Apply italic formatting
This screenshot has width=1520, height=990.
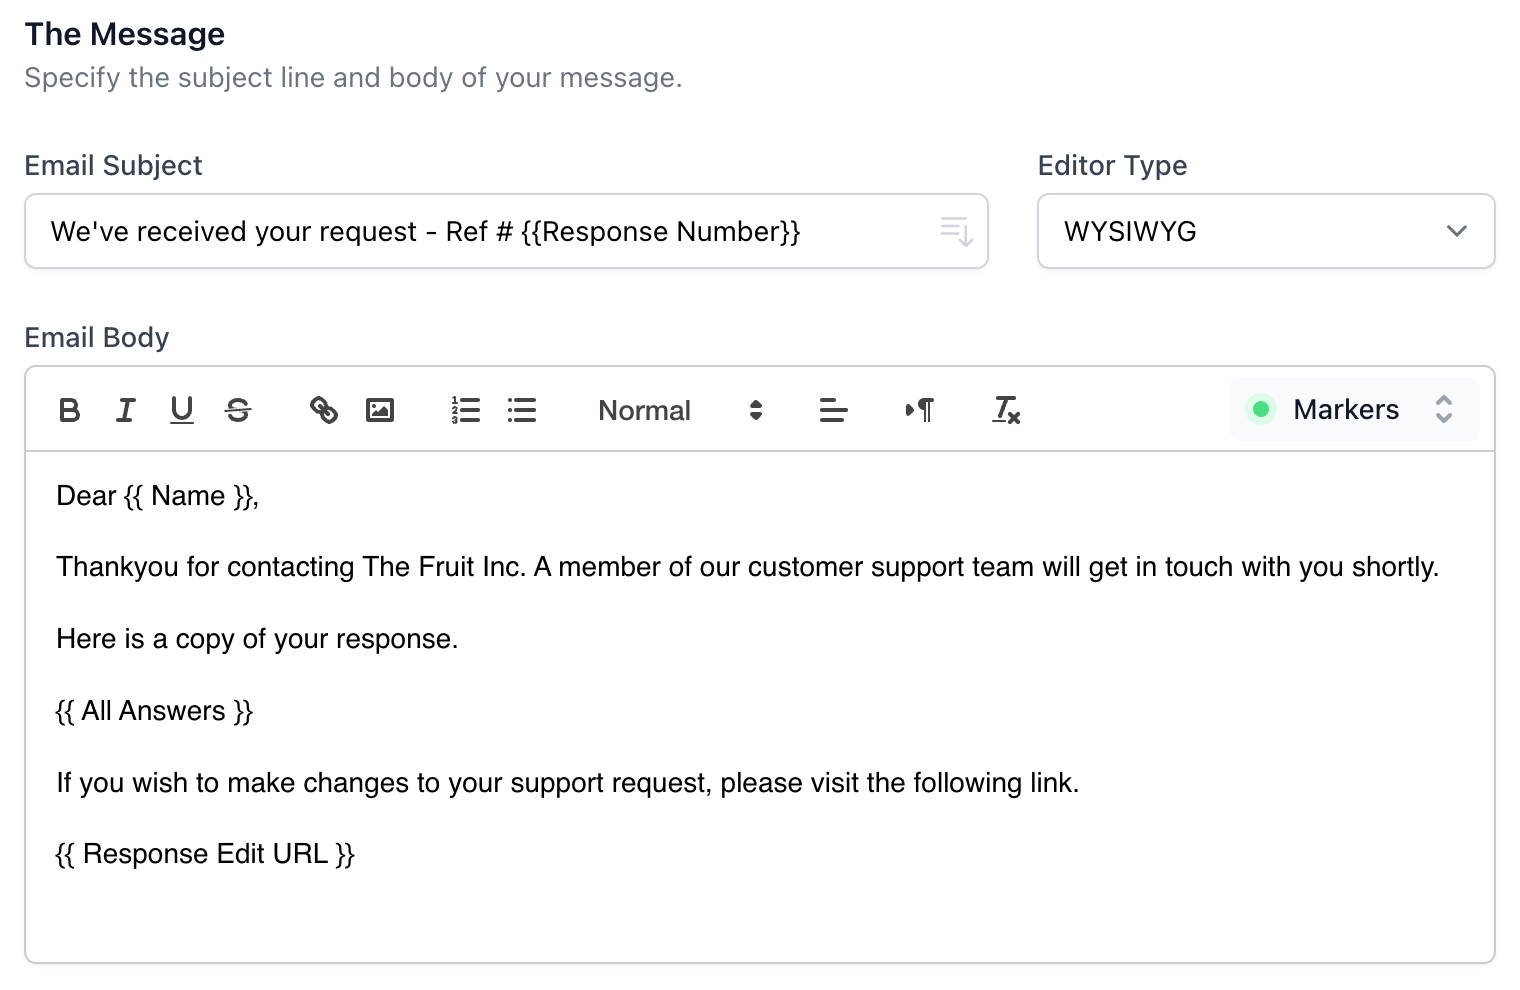124,410
